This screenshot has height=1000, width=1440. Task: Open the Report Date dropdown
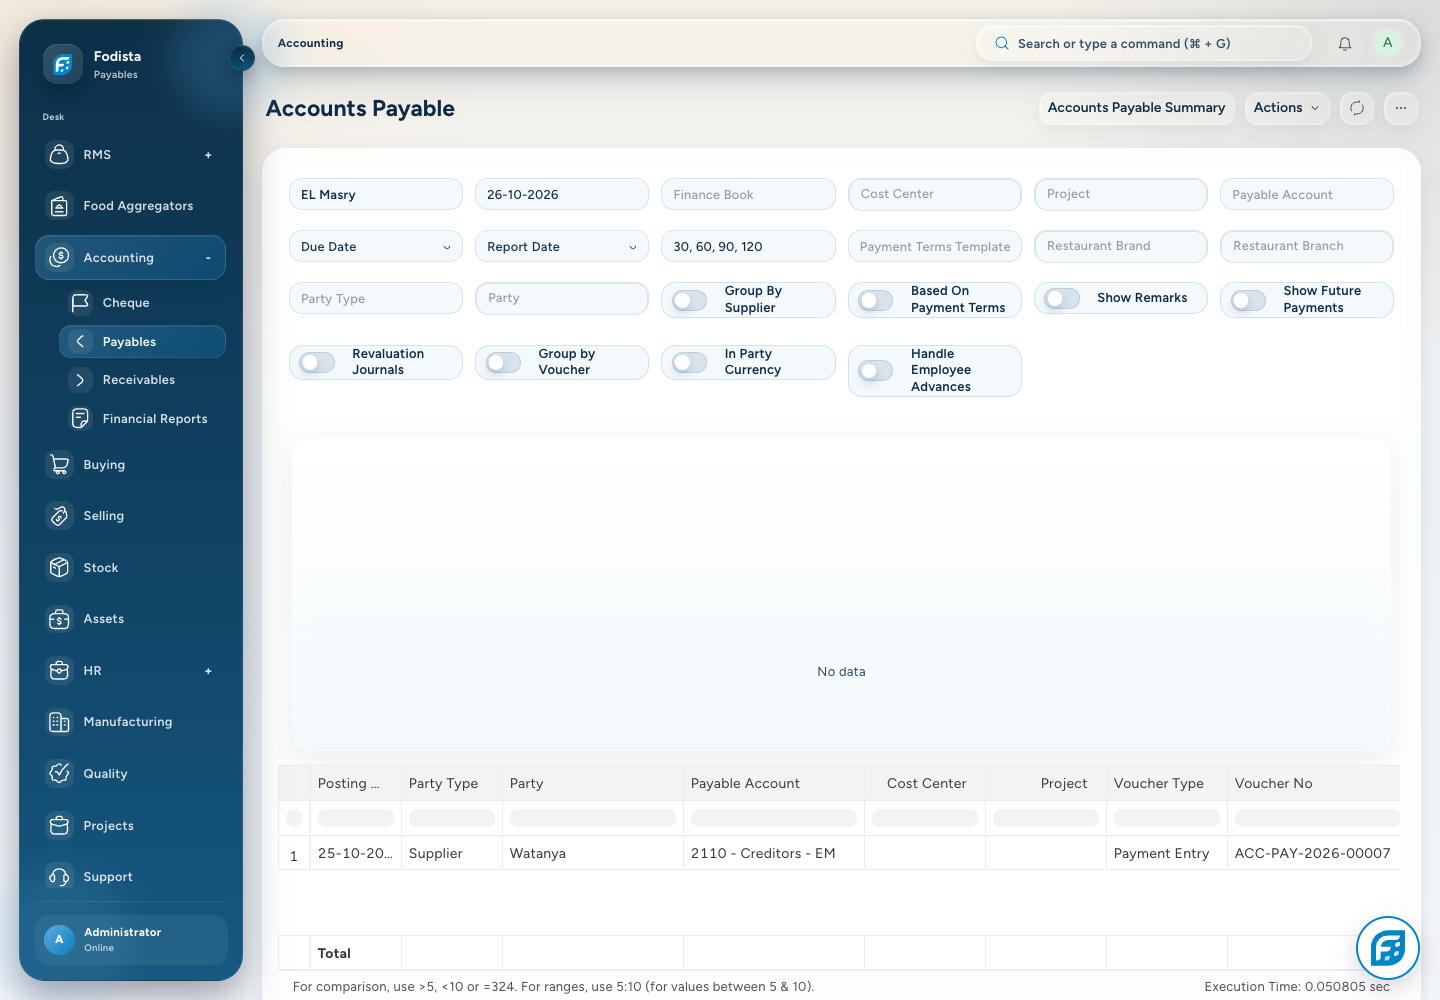pos(562,247)
